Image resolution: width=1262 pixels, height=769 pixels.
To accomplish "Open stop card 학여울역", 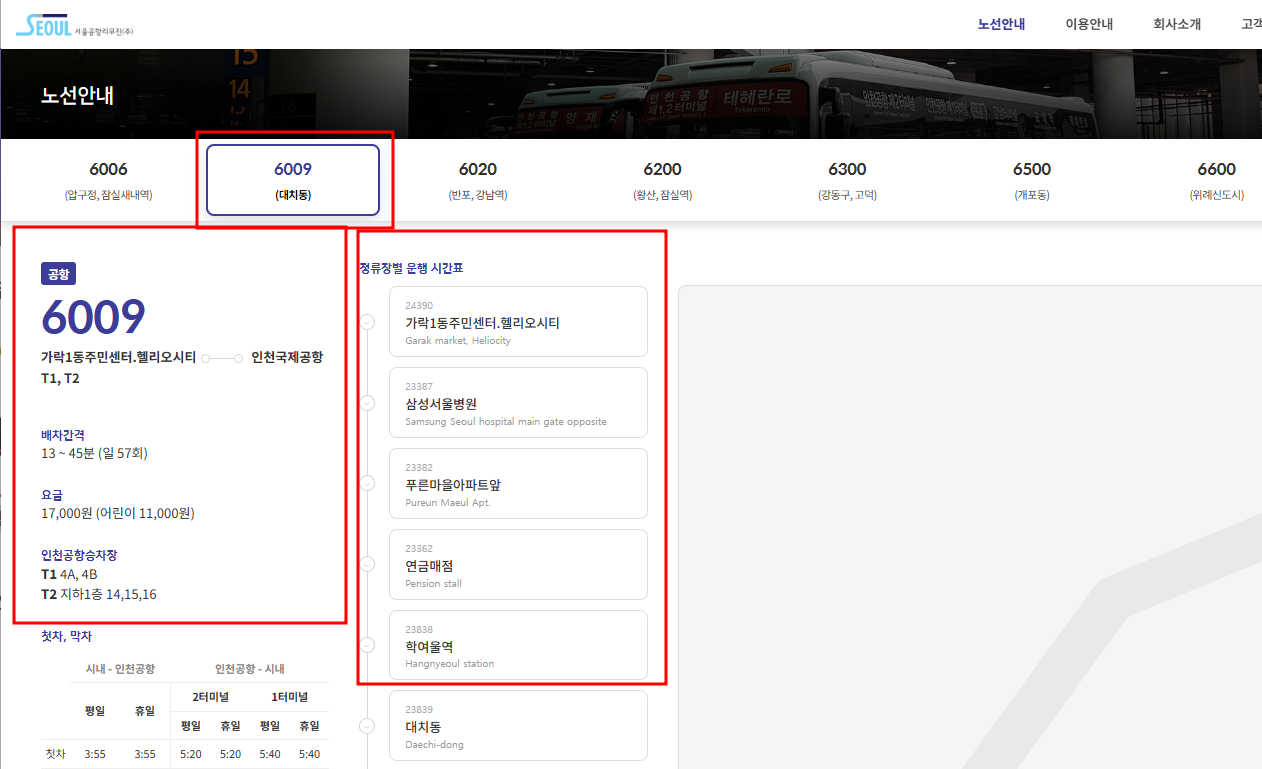I will pyautogui.click(x=518, y=645).
